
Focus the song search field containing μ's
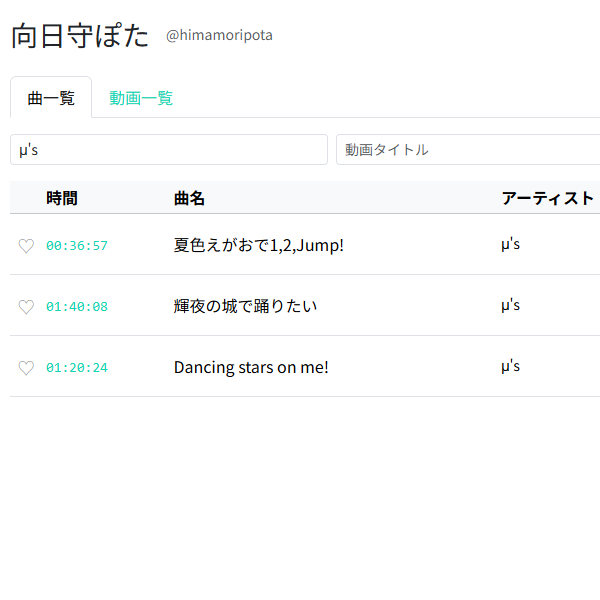tap(169, 150)
